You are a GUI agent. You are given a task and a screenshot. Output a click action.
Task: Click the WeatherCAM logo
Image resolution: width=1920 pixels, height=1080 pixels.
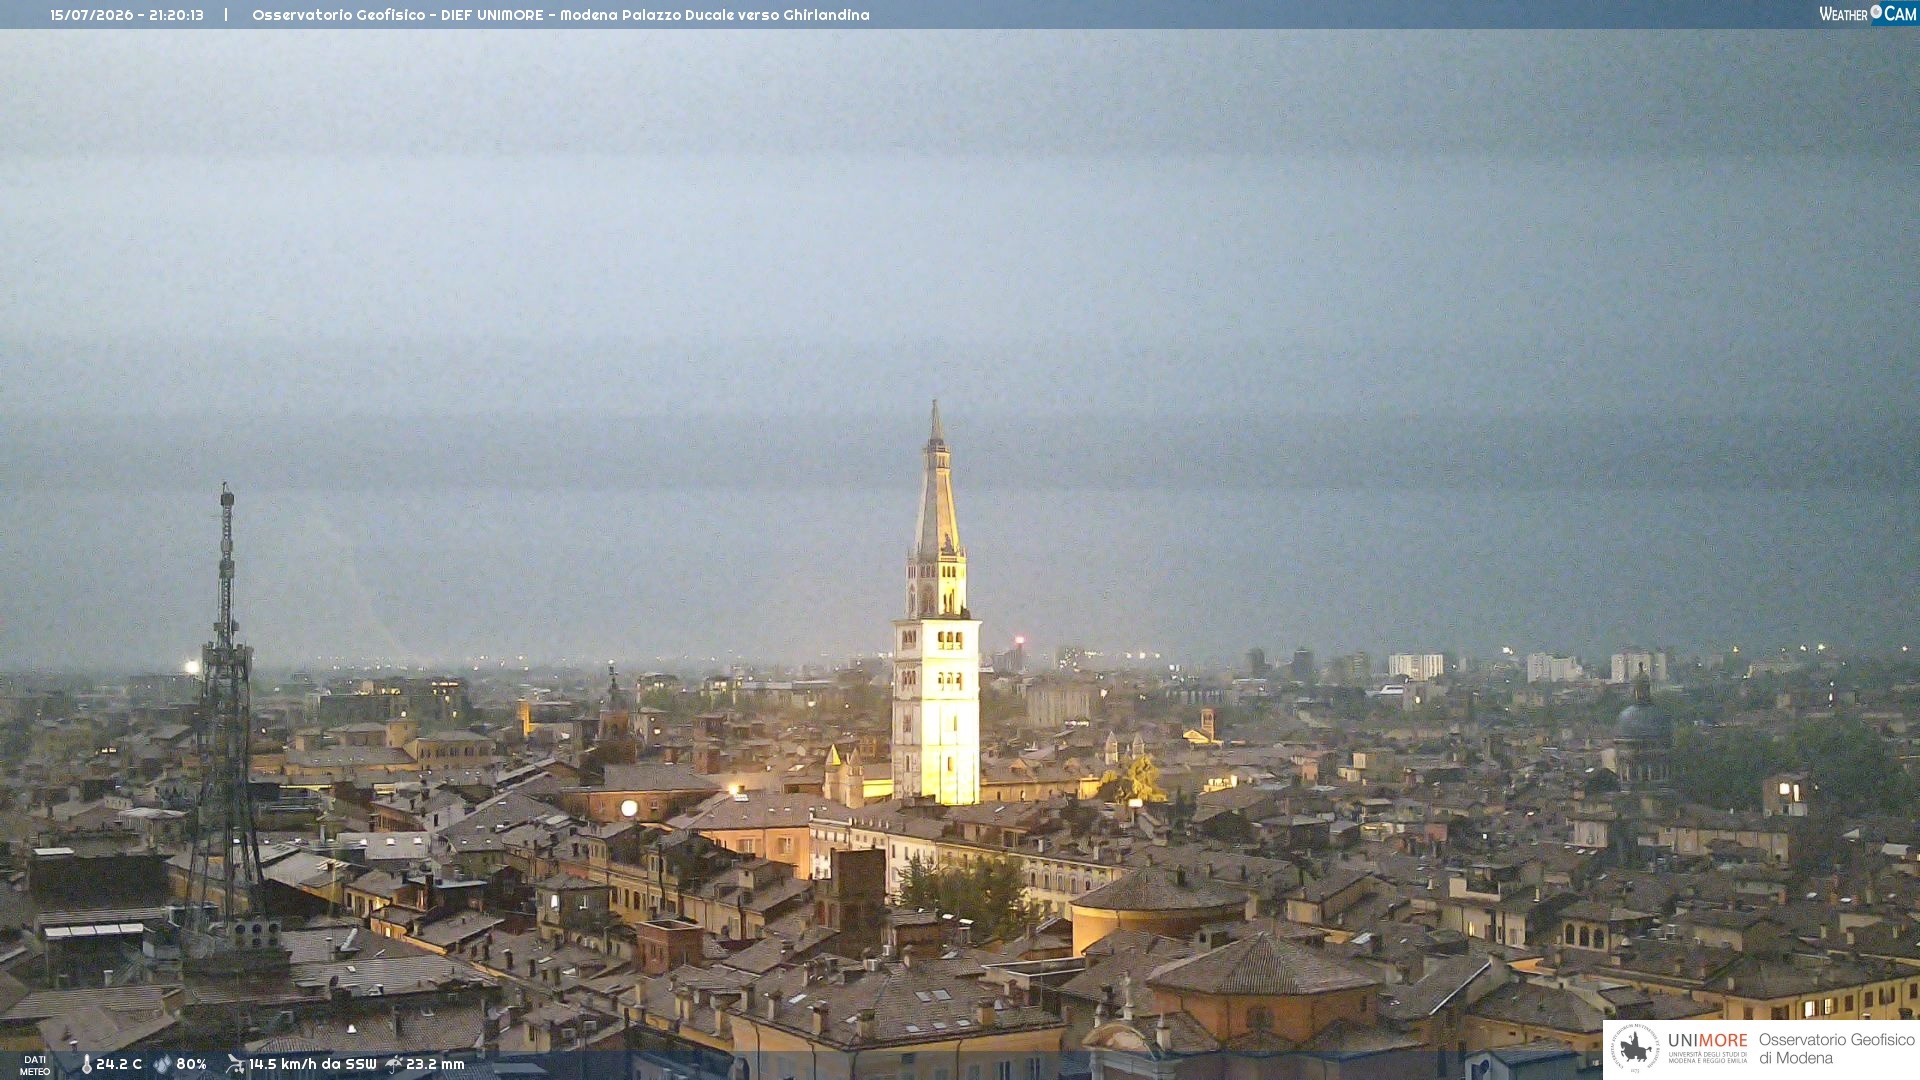tap(1867, 14)
